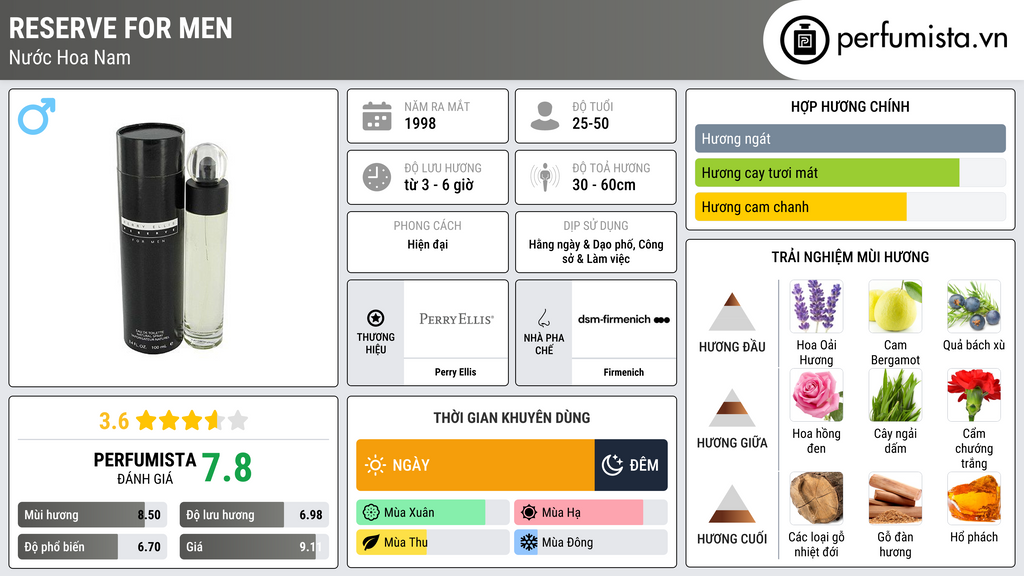Screen dimensions: 1024x576
Task: Click the snowflake icon for Mùa Đông
Action: (x=528, y=542)
